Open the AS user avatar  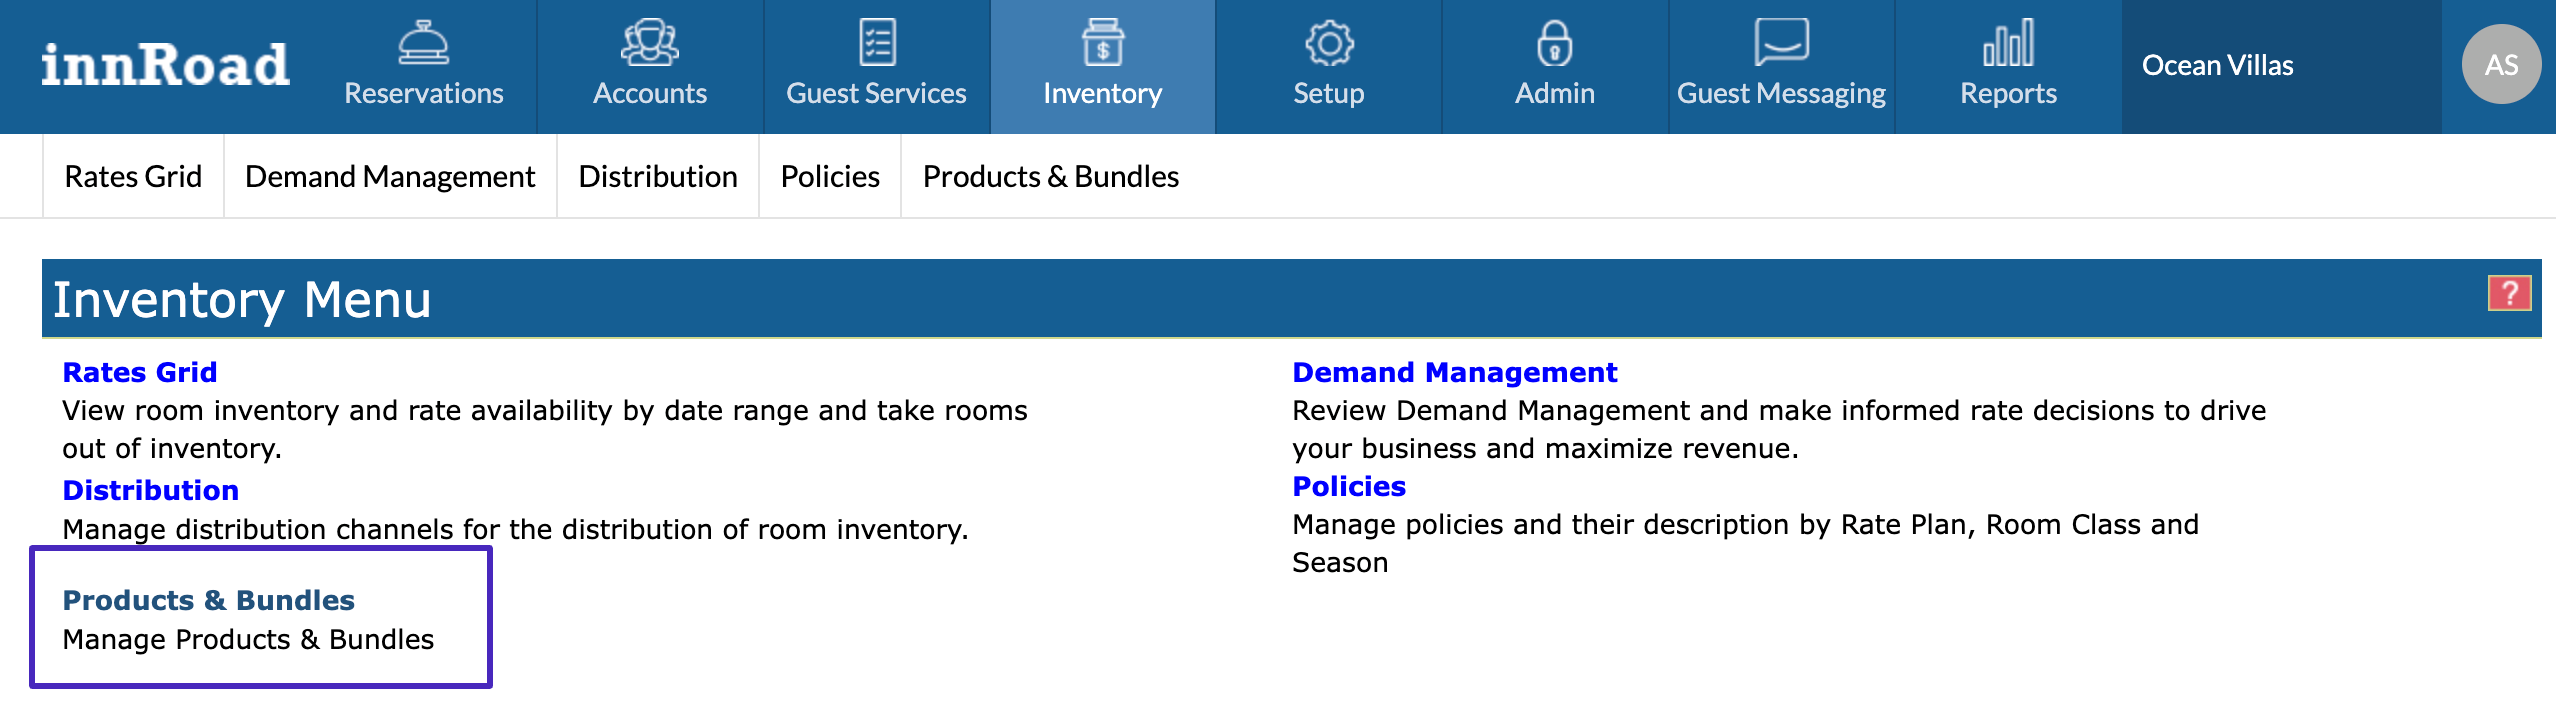2501,65
